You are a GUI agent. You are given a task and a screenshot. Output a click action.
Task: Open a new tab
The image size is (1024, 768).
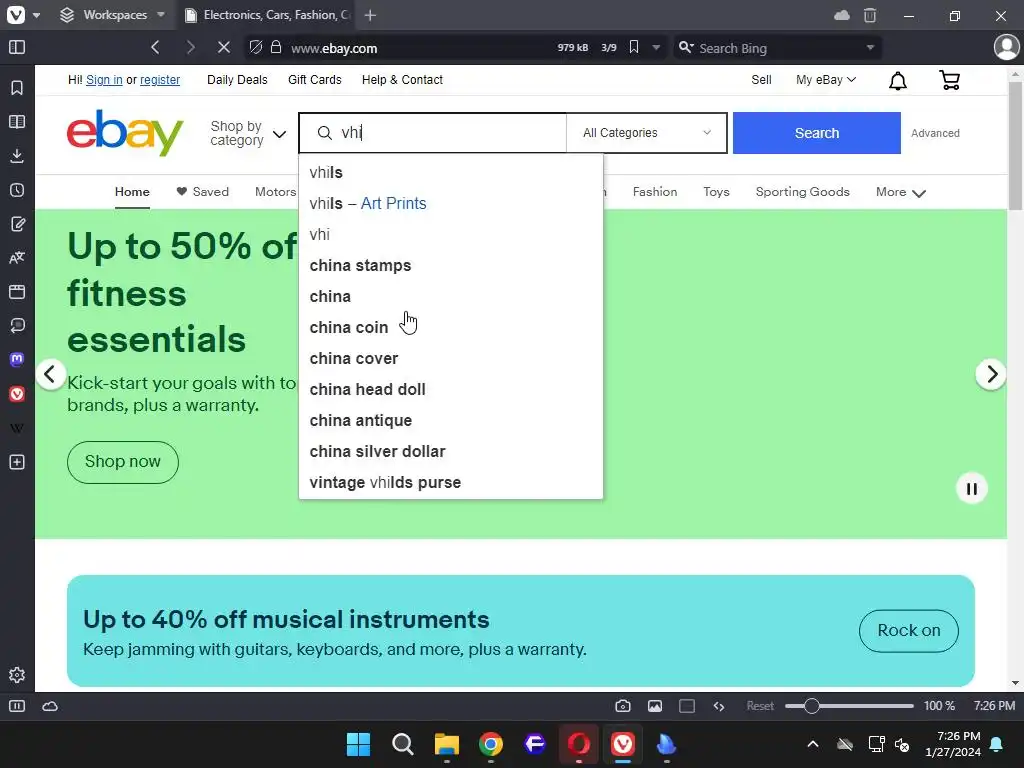coord(370,15)
